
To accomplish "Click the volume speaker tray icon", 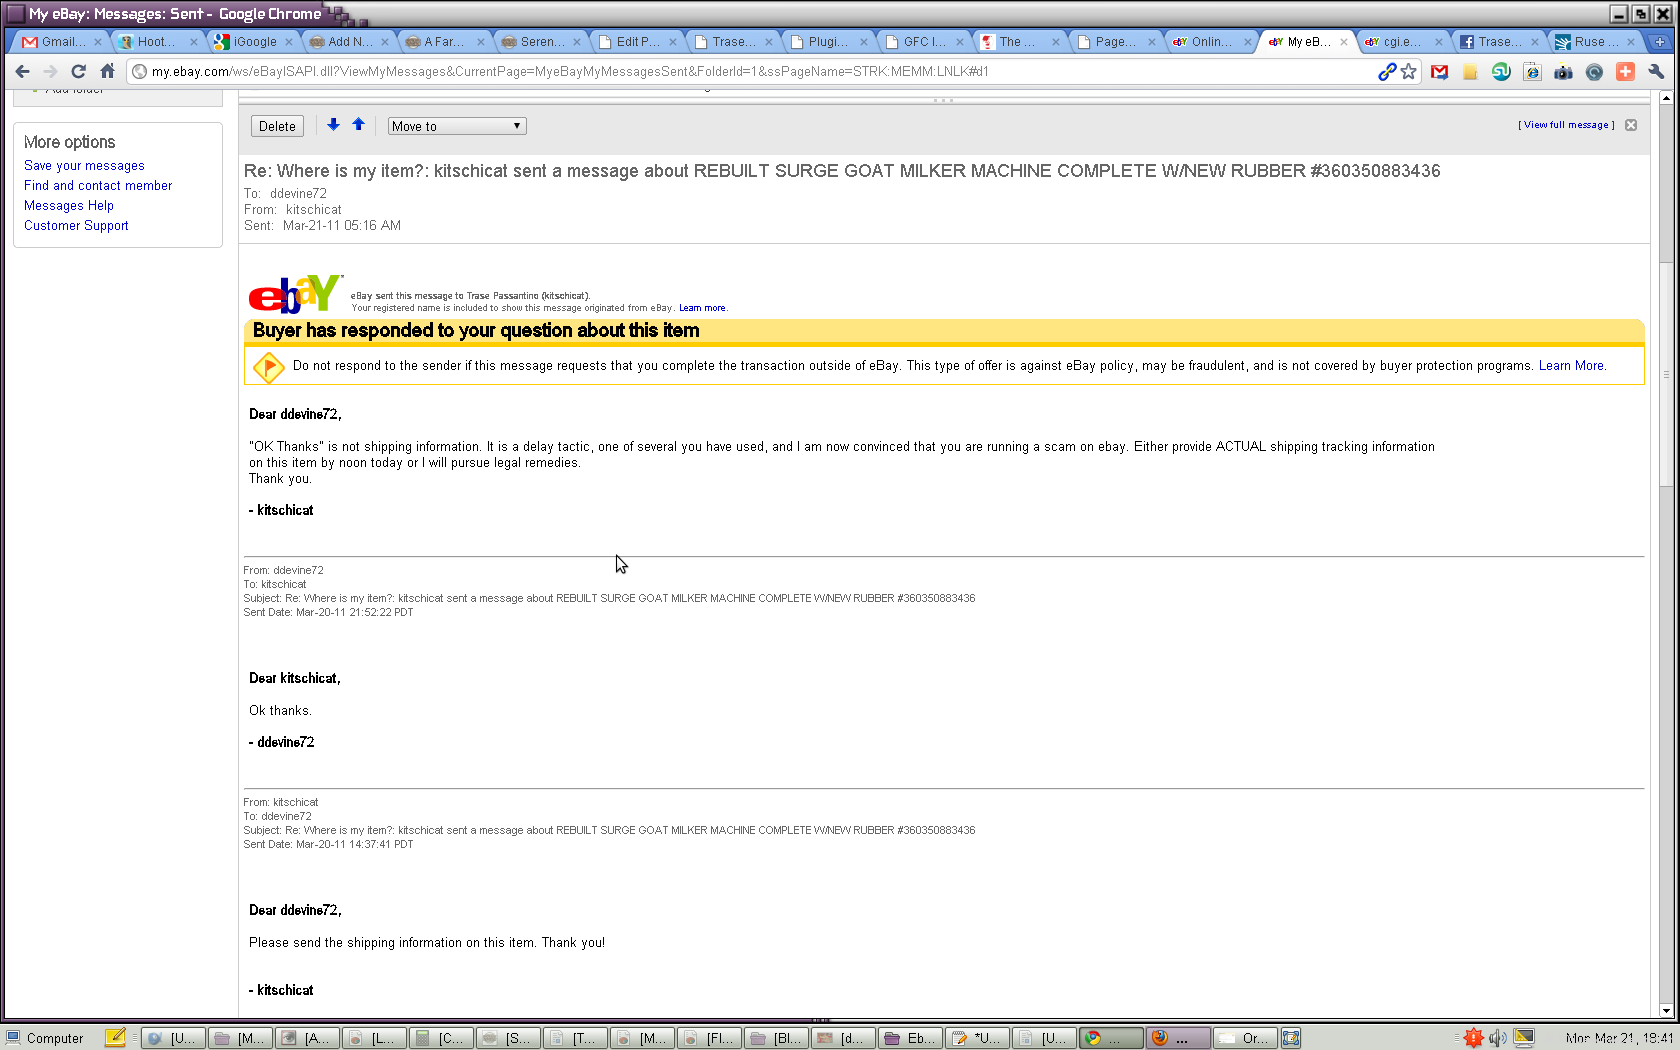I will (1497, 1038).
